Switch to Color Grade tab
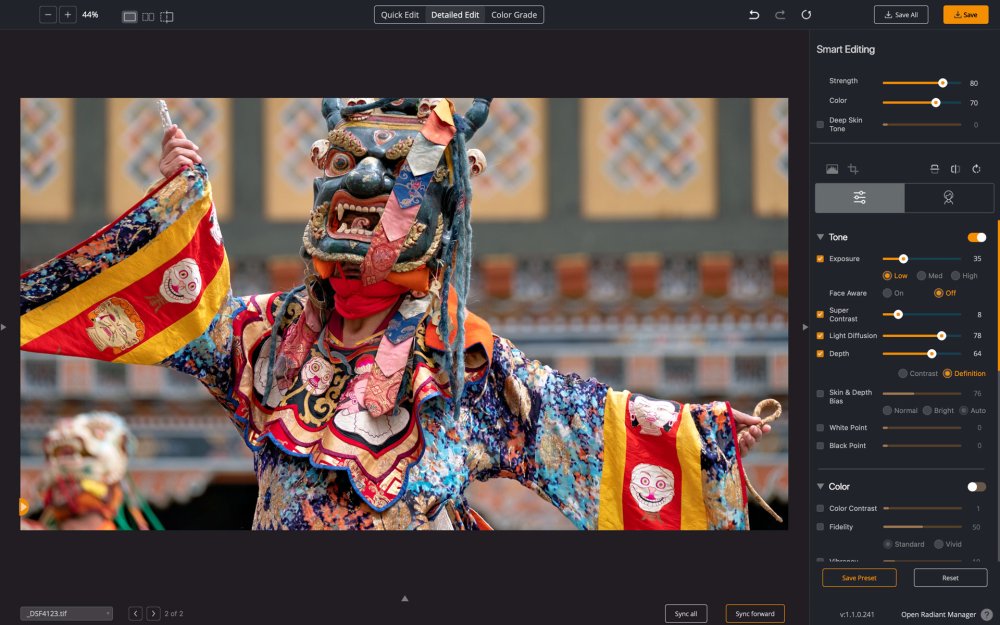The width and height of the screenshot is (1000, 625). [x=514, y=15]
